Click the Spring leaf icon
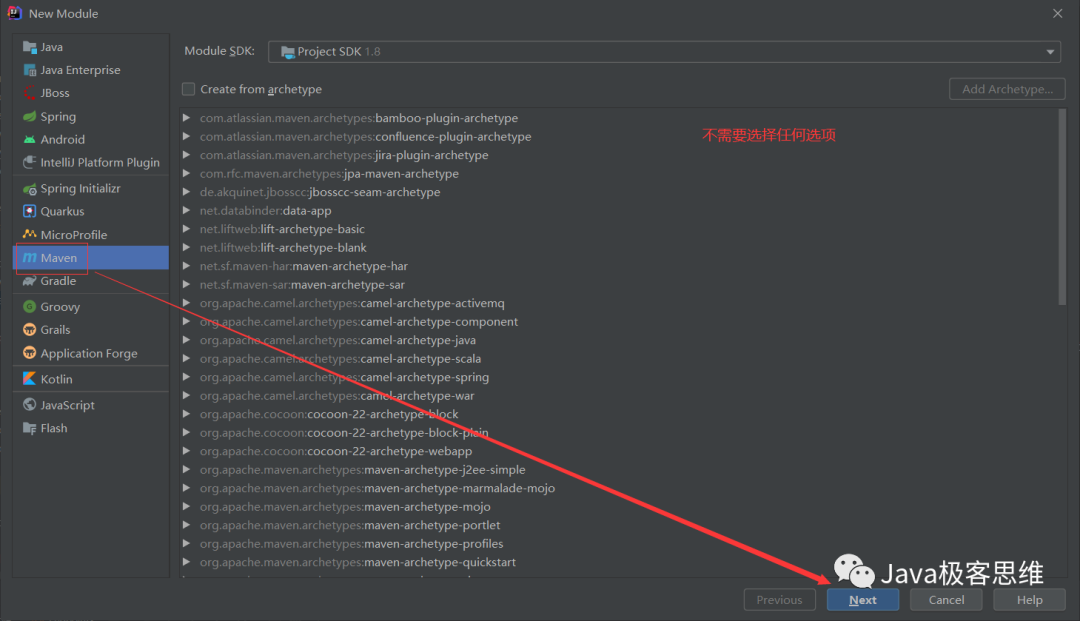 pyautogui.click(x=30, y=116)
